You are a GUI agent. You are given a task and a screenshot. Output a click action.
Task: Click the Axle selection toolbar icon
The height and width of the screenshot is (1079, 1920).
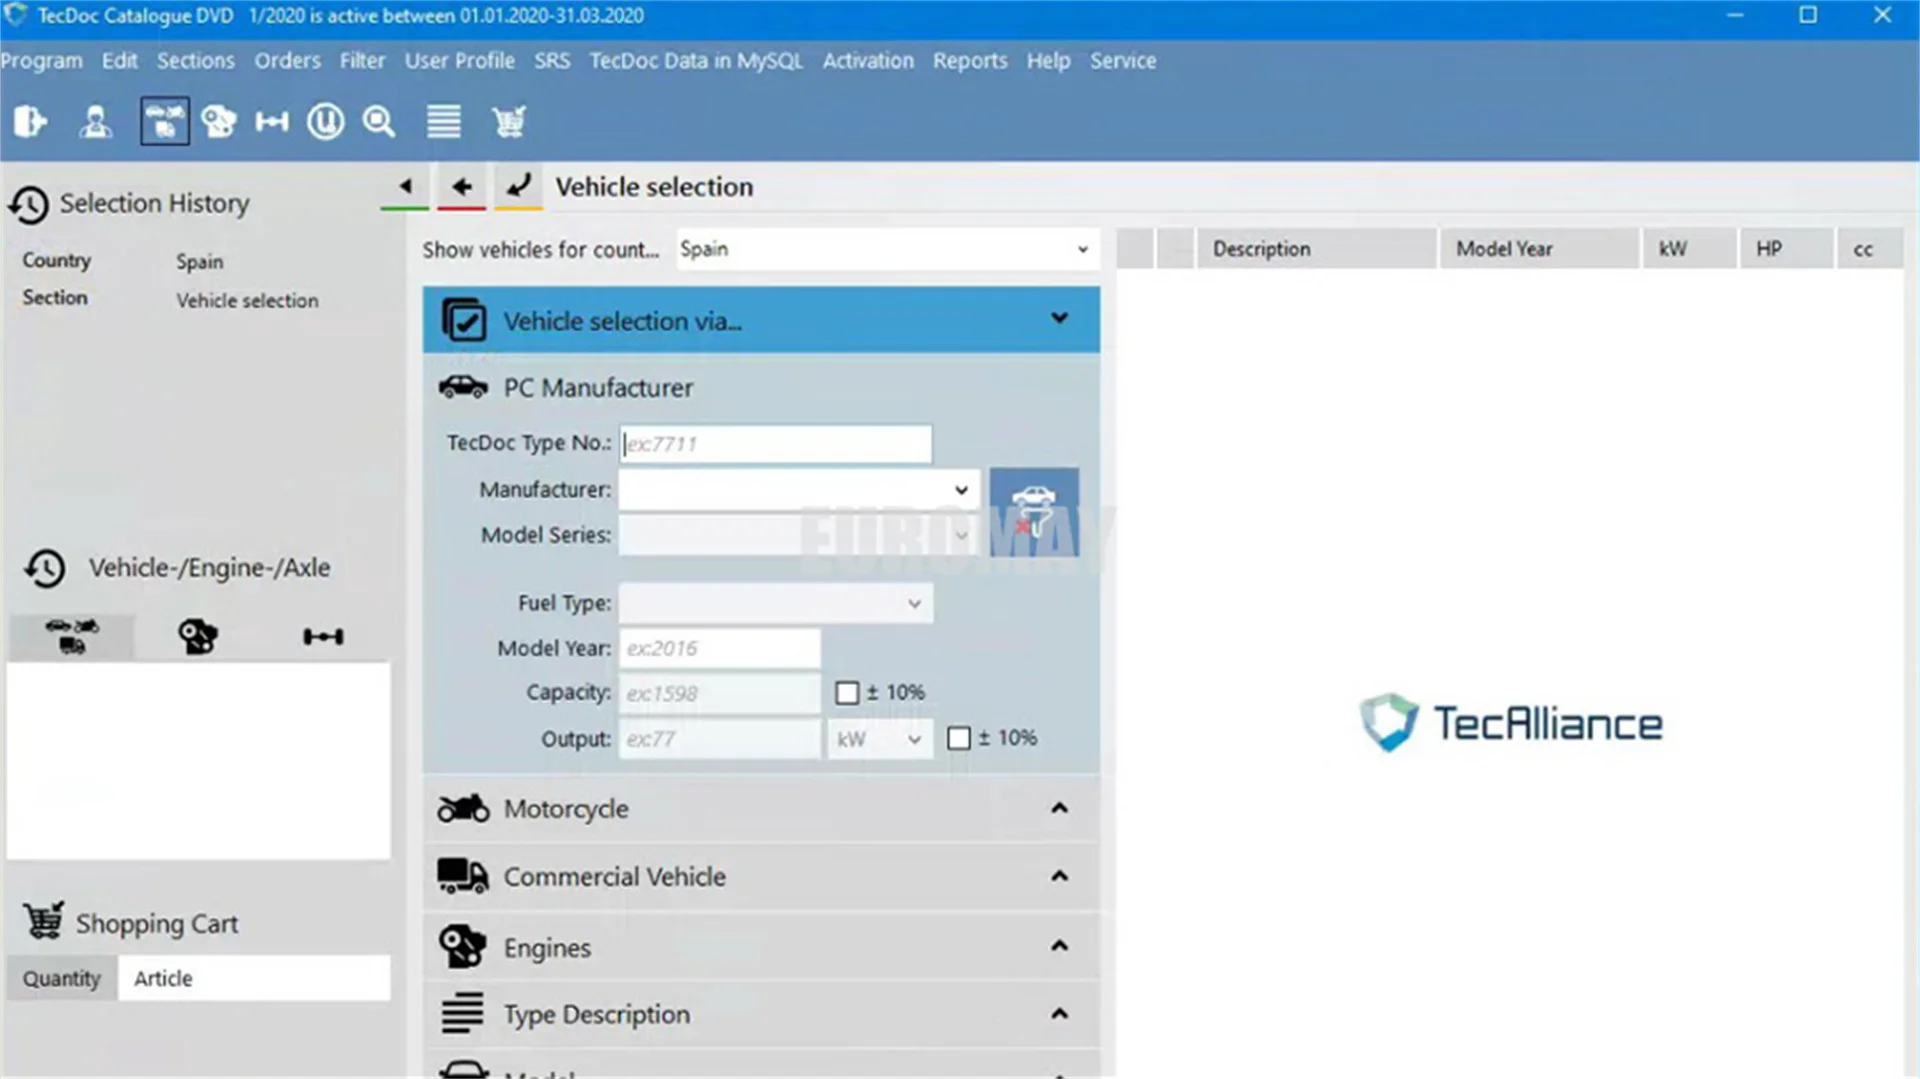pyautogui.click(x=271, y=120)
